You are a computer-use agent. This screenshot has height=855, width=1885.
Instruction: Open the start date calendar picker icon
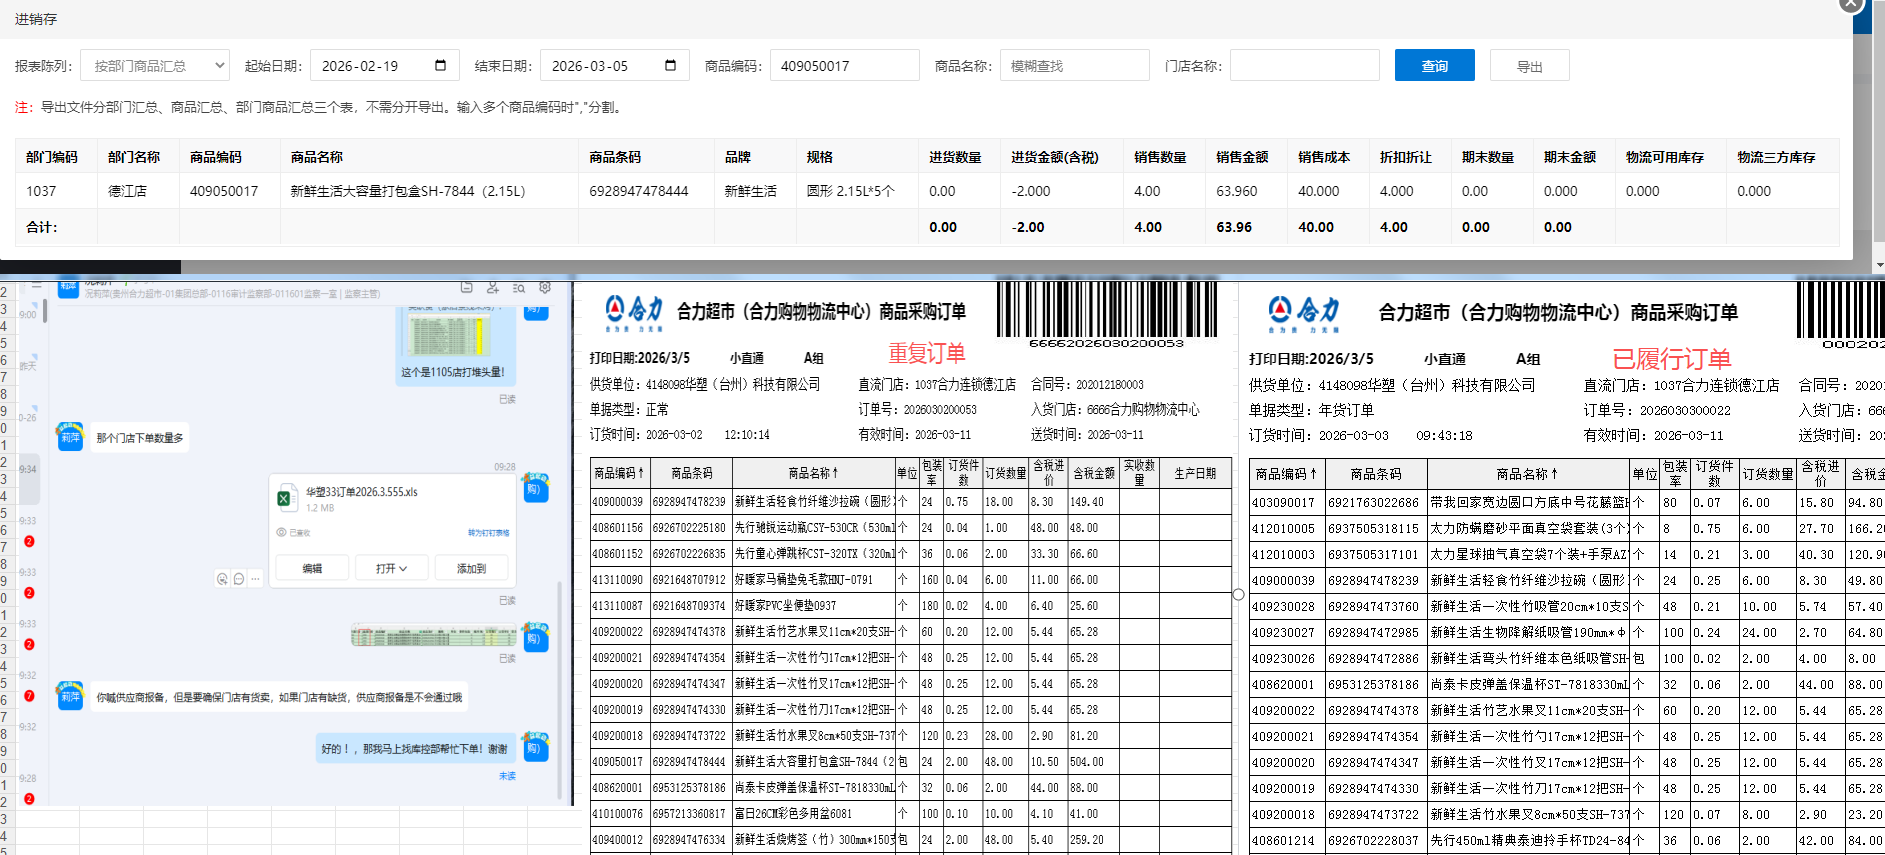(x=440, y=66)
